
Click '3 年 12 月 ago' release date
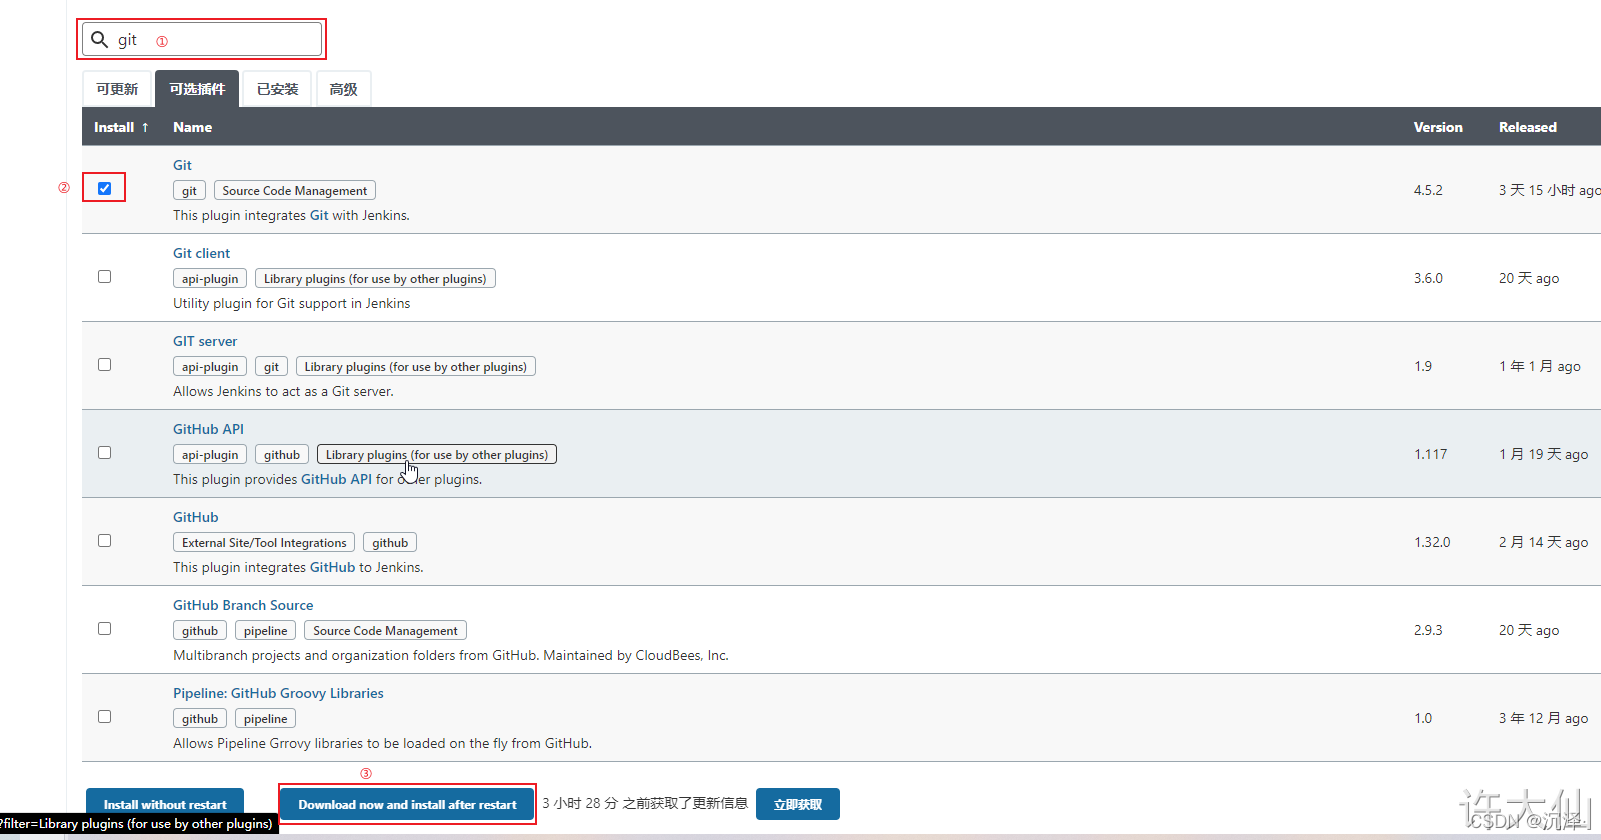click(1543, 718)
